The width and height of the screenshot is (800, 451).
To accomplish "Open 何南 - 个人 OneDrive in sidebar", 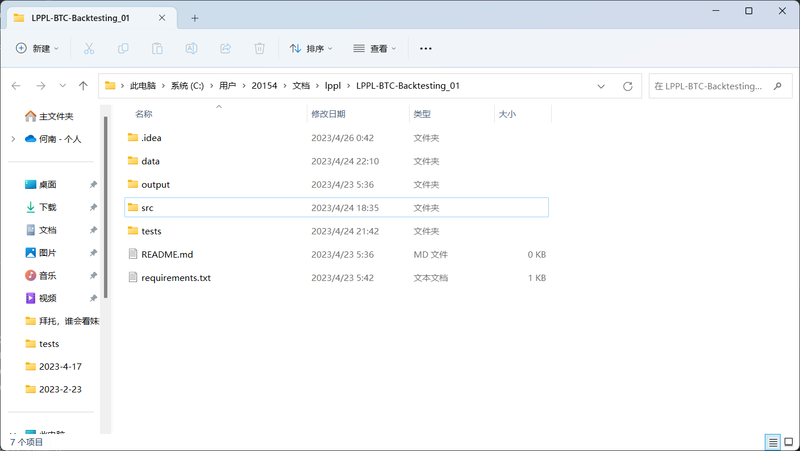I will pos(54,139).
